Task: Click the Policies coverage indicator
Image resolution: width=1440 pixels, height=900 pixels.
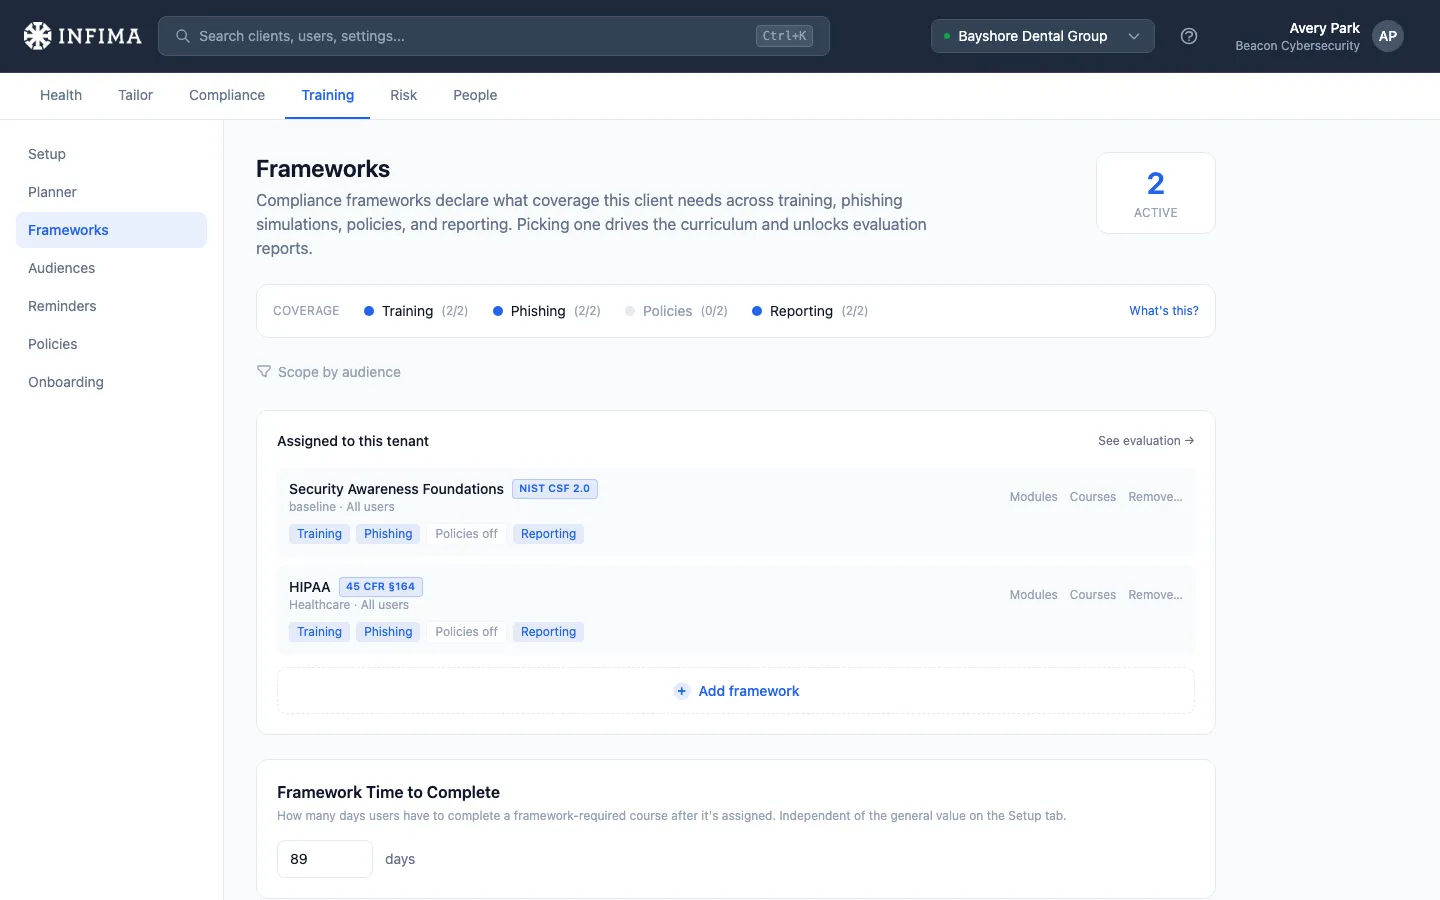Action: tap(676, 311)
